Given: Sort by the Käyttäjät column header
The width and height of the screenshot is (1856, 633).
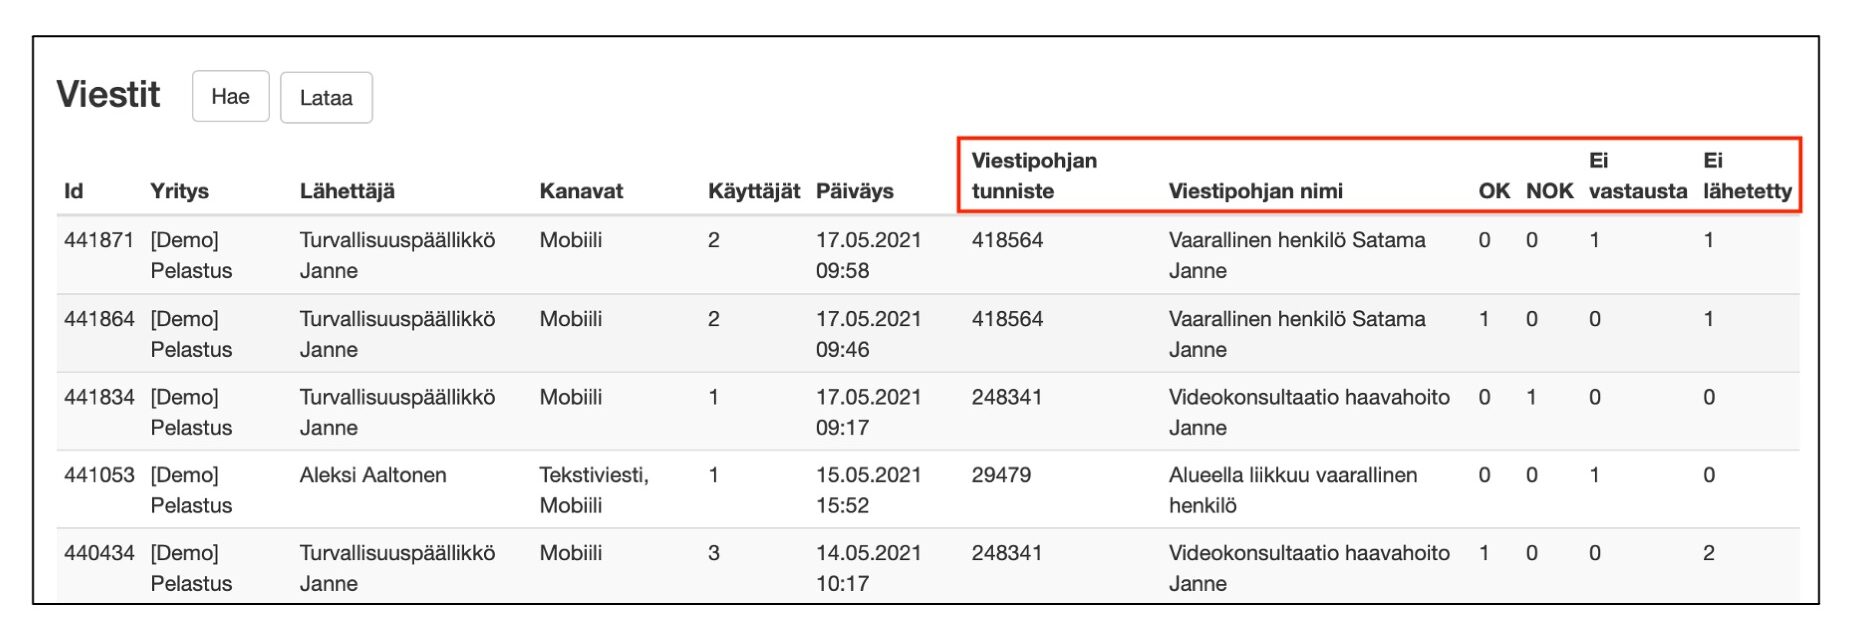Looking at the screenshot, I should [x=754, y=191].
